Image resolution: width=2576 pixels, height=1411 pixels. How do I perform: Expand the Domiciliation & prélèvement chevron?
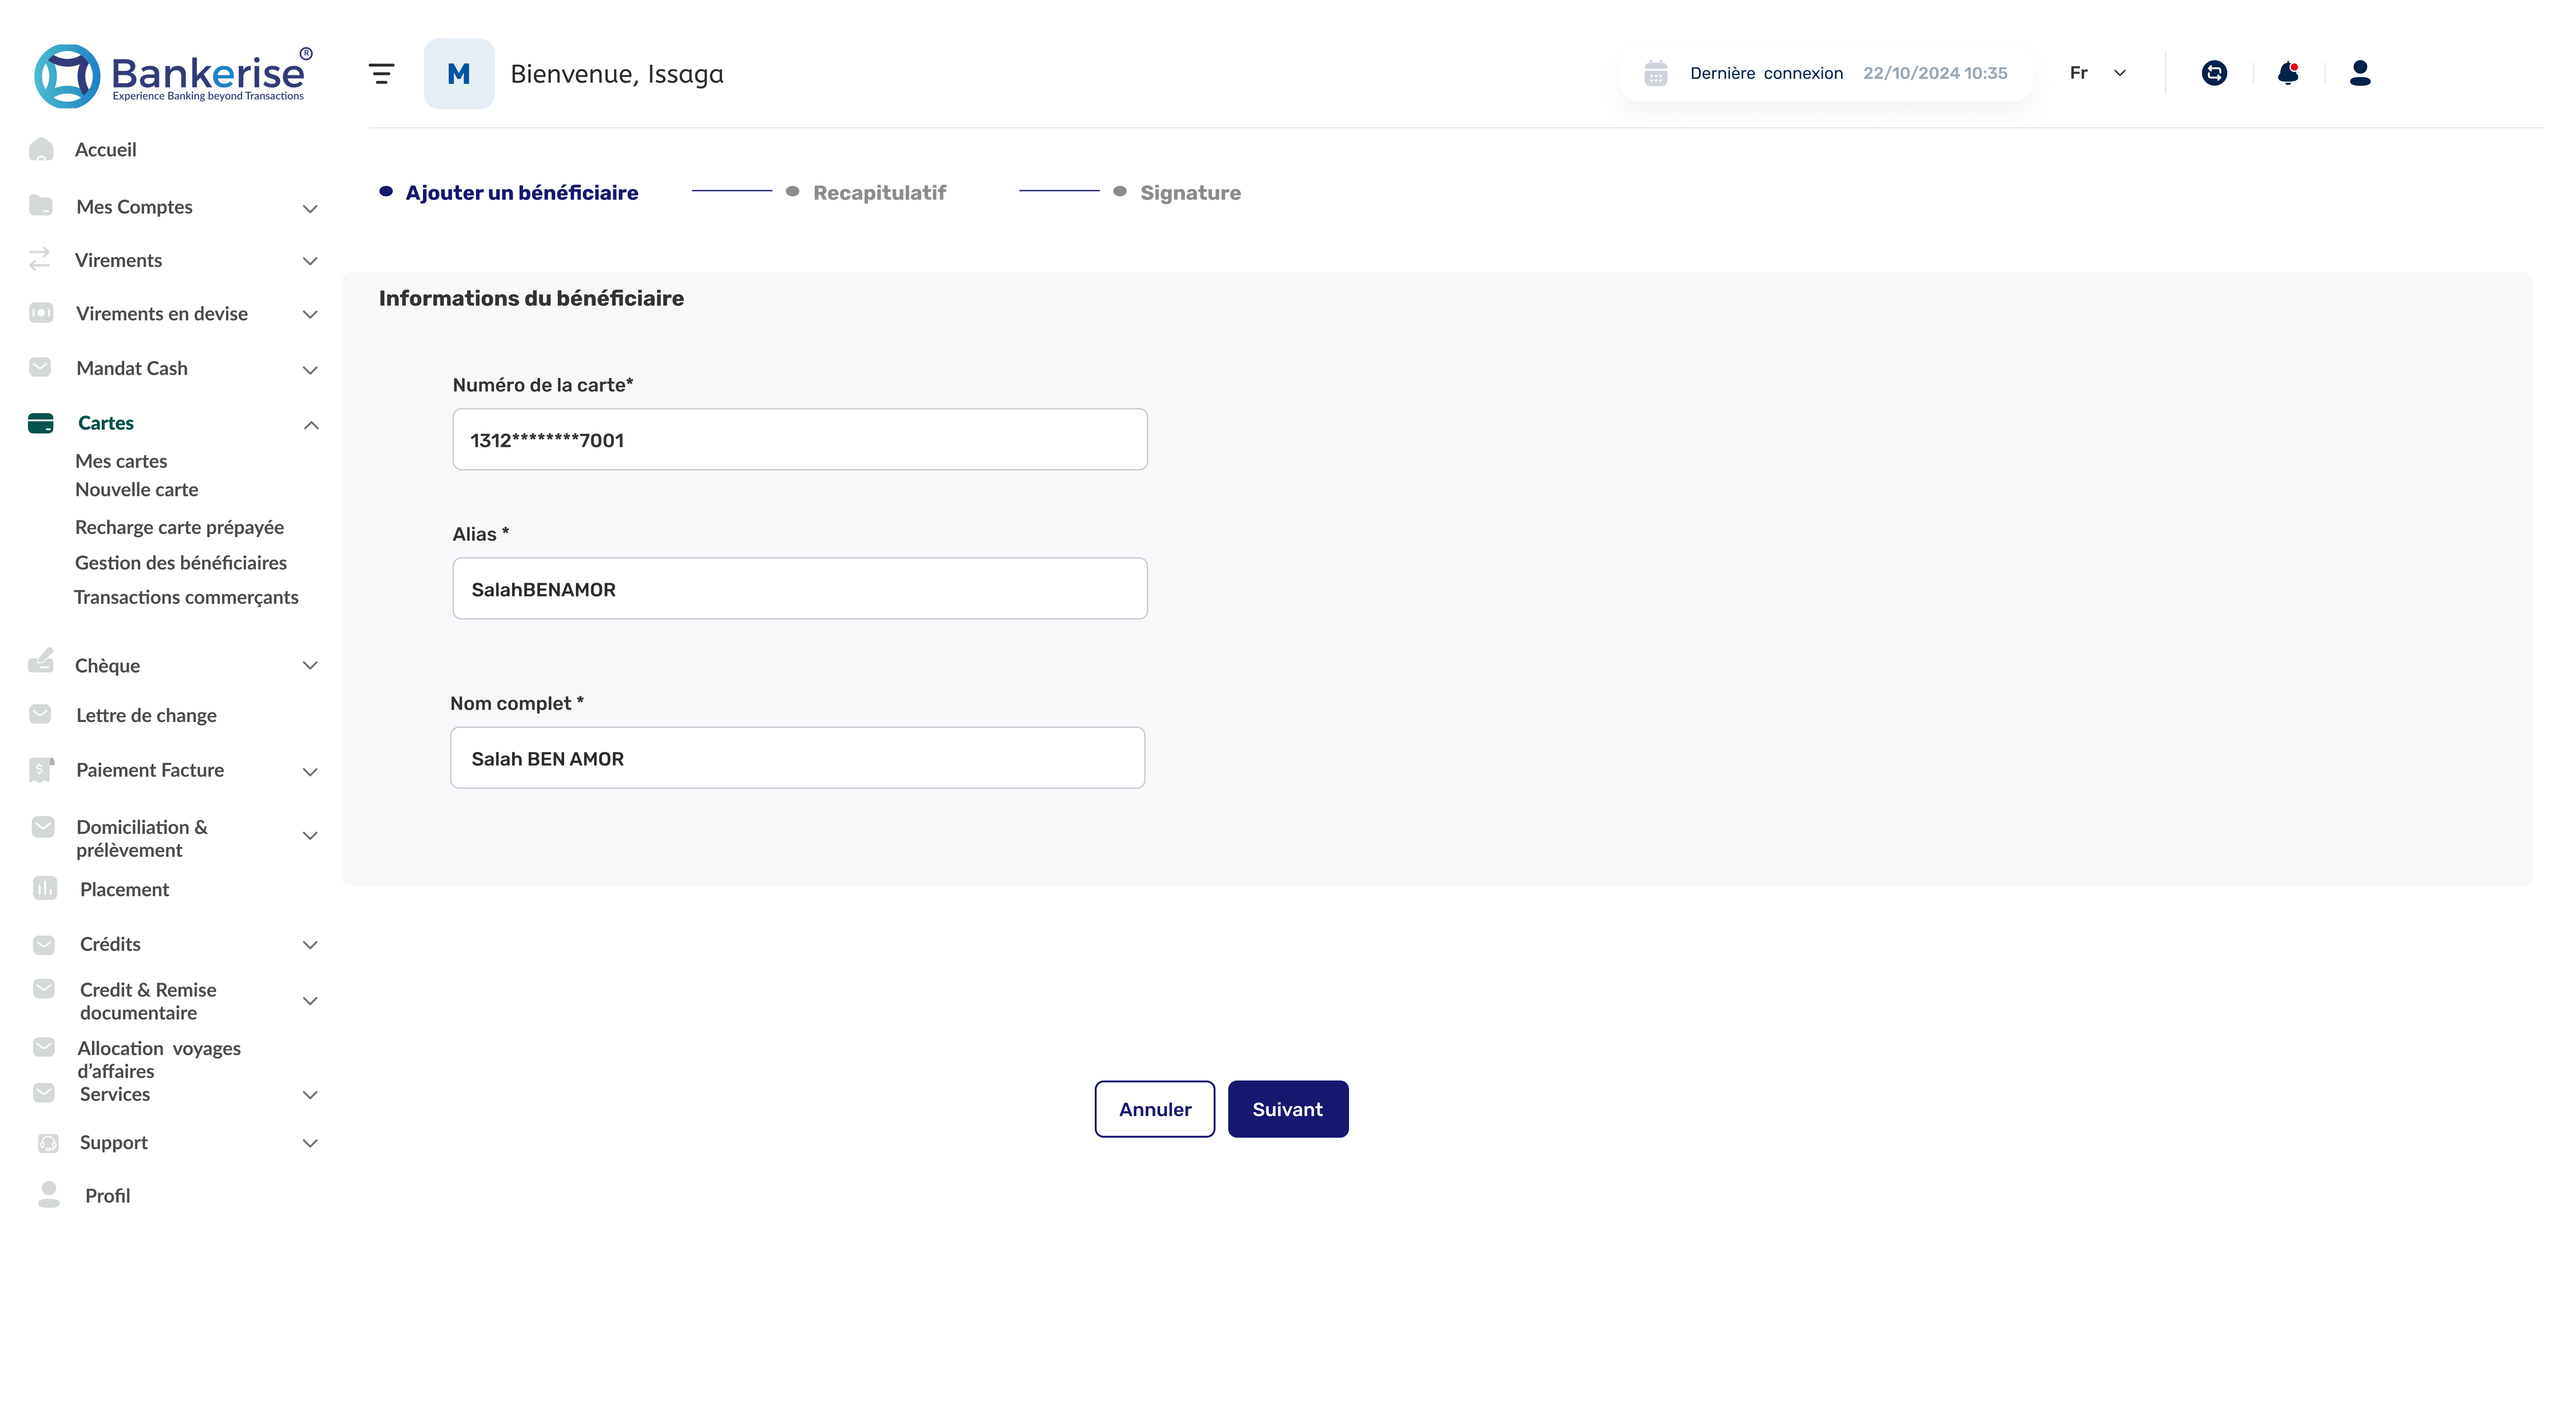(310, 836)
